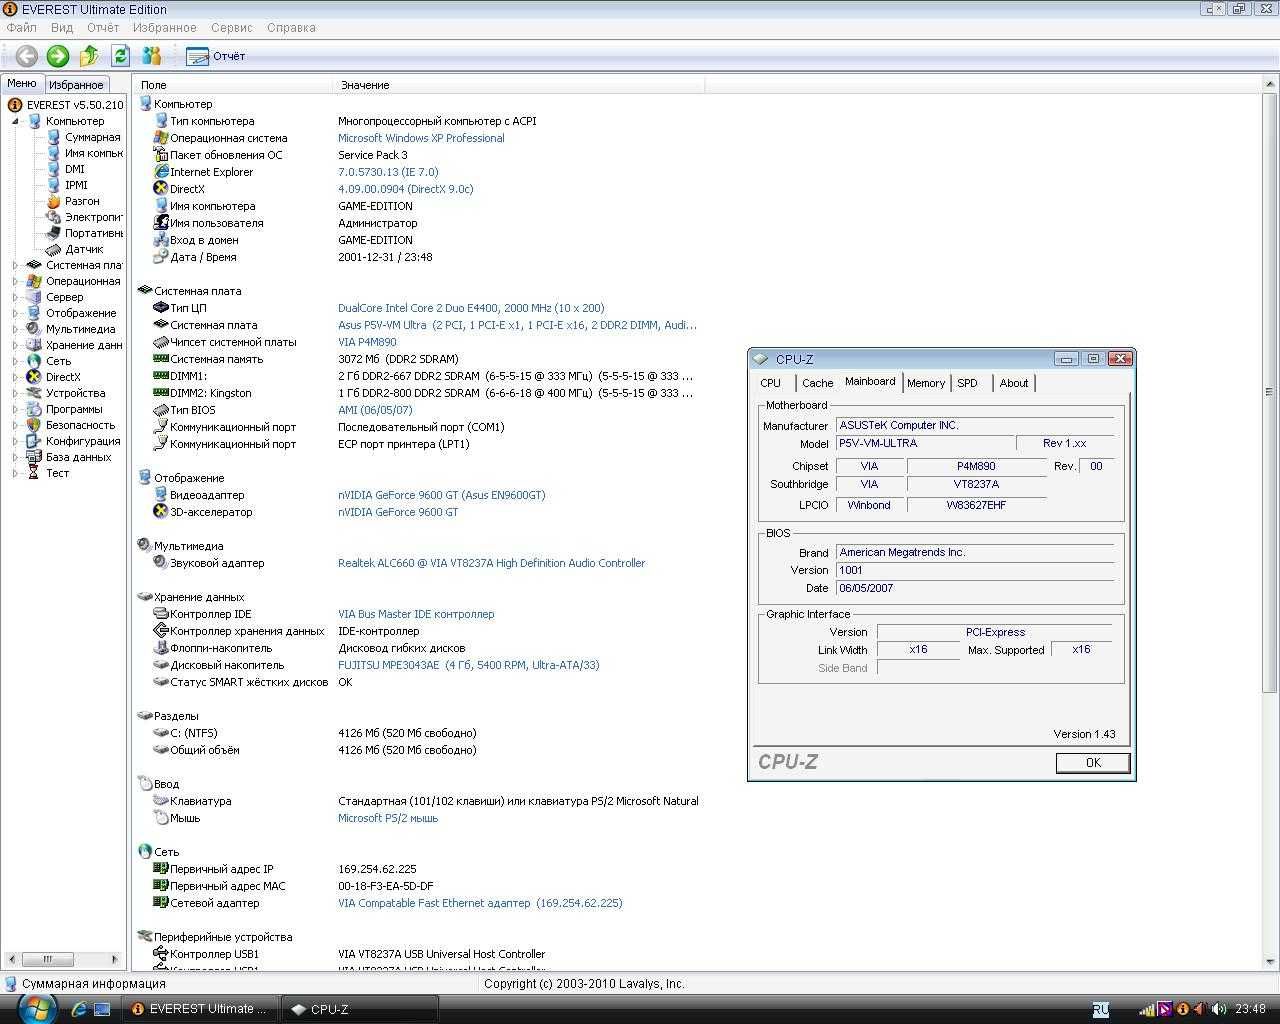The height and width of the screenshot is (1024, 1280).
Task: Switch to CPU tab in CPU-Z
Action: click(x=770, y=383)
